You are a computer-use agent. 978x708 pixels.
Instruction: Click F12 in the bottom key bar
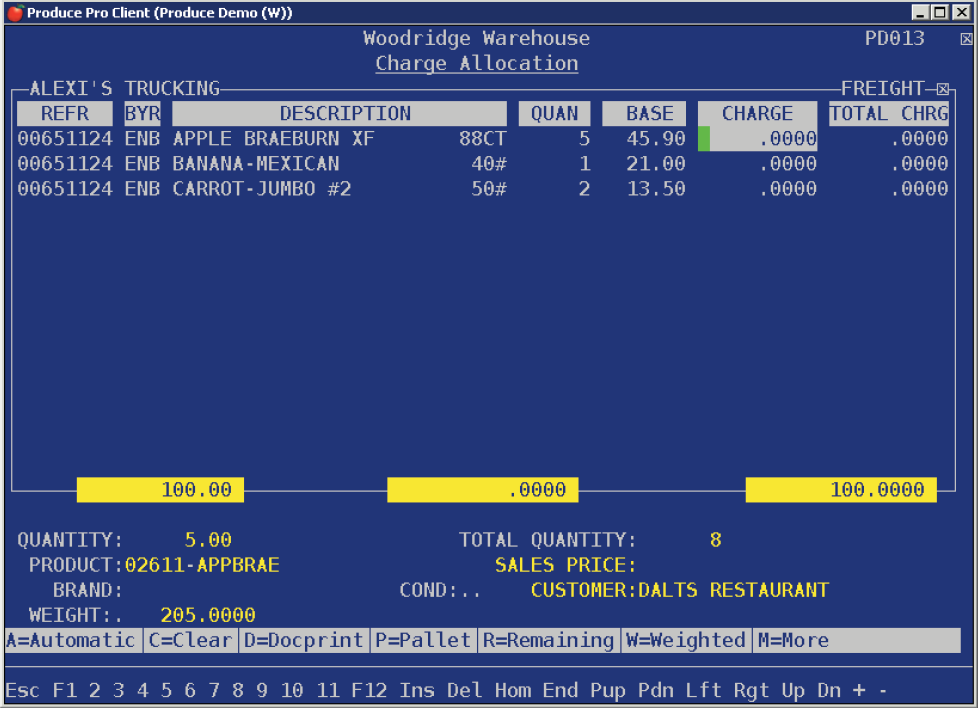point(369,691)
